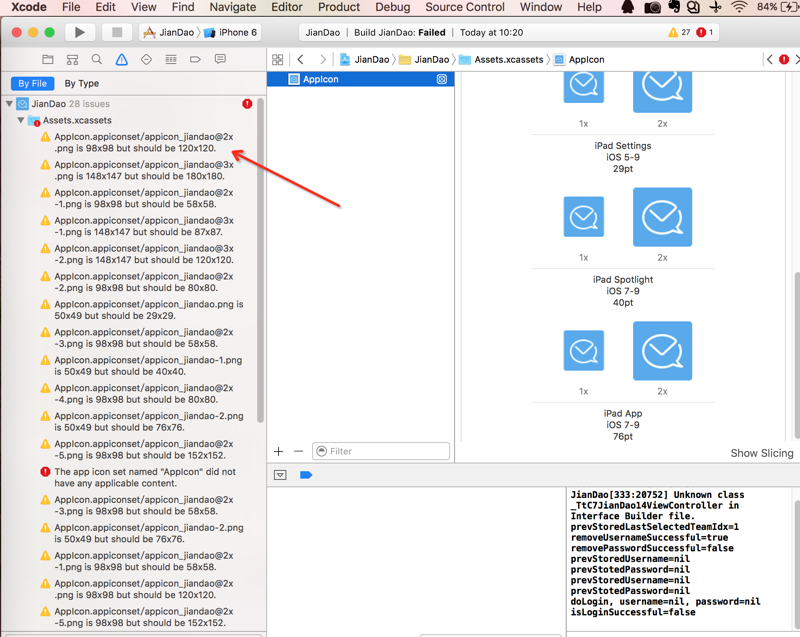Open the Filter options icon in field
The height and width of the screenshot is (637, 800).
tap(321, 451)
